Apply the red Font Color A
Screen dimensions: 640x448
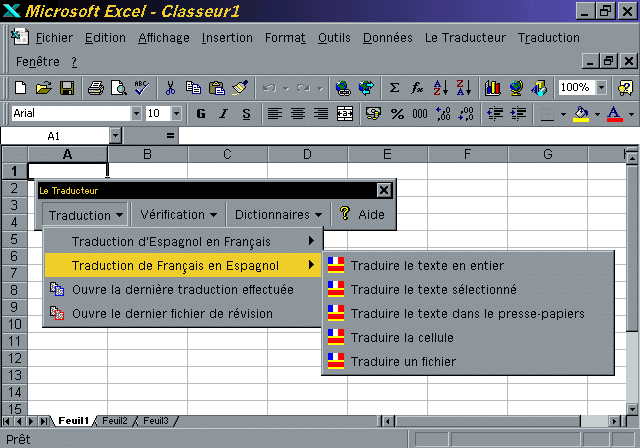click(615, 114)
